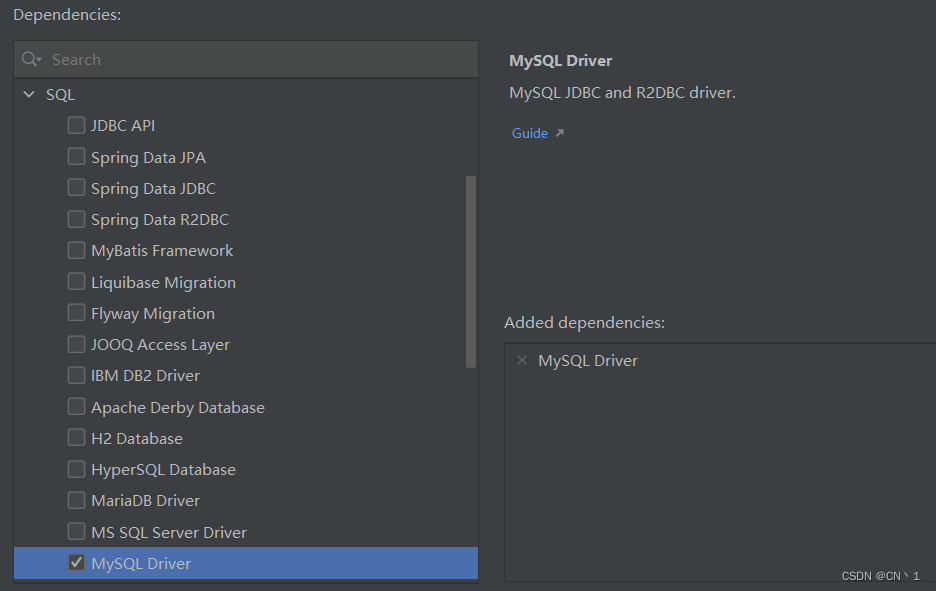Click the dependency list scrollbar thumb
The width and height of the screenshot is (936, 591).
471,272
